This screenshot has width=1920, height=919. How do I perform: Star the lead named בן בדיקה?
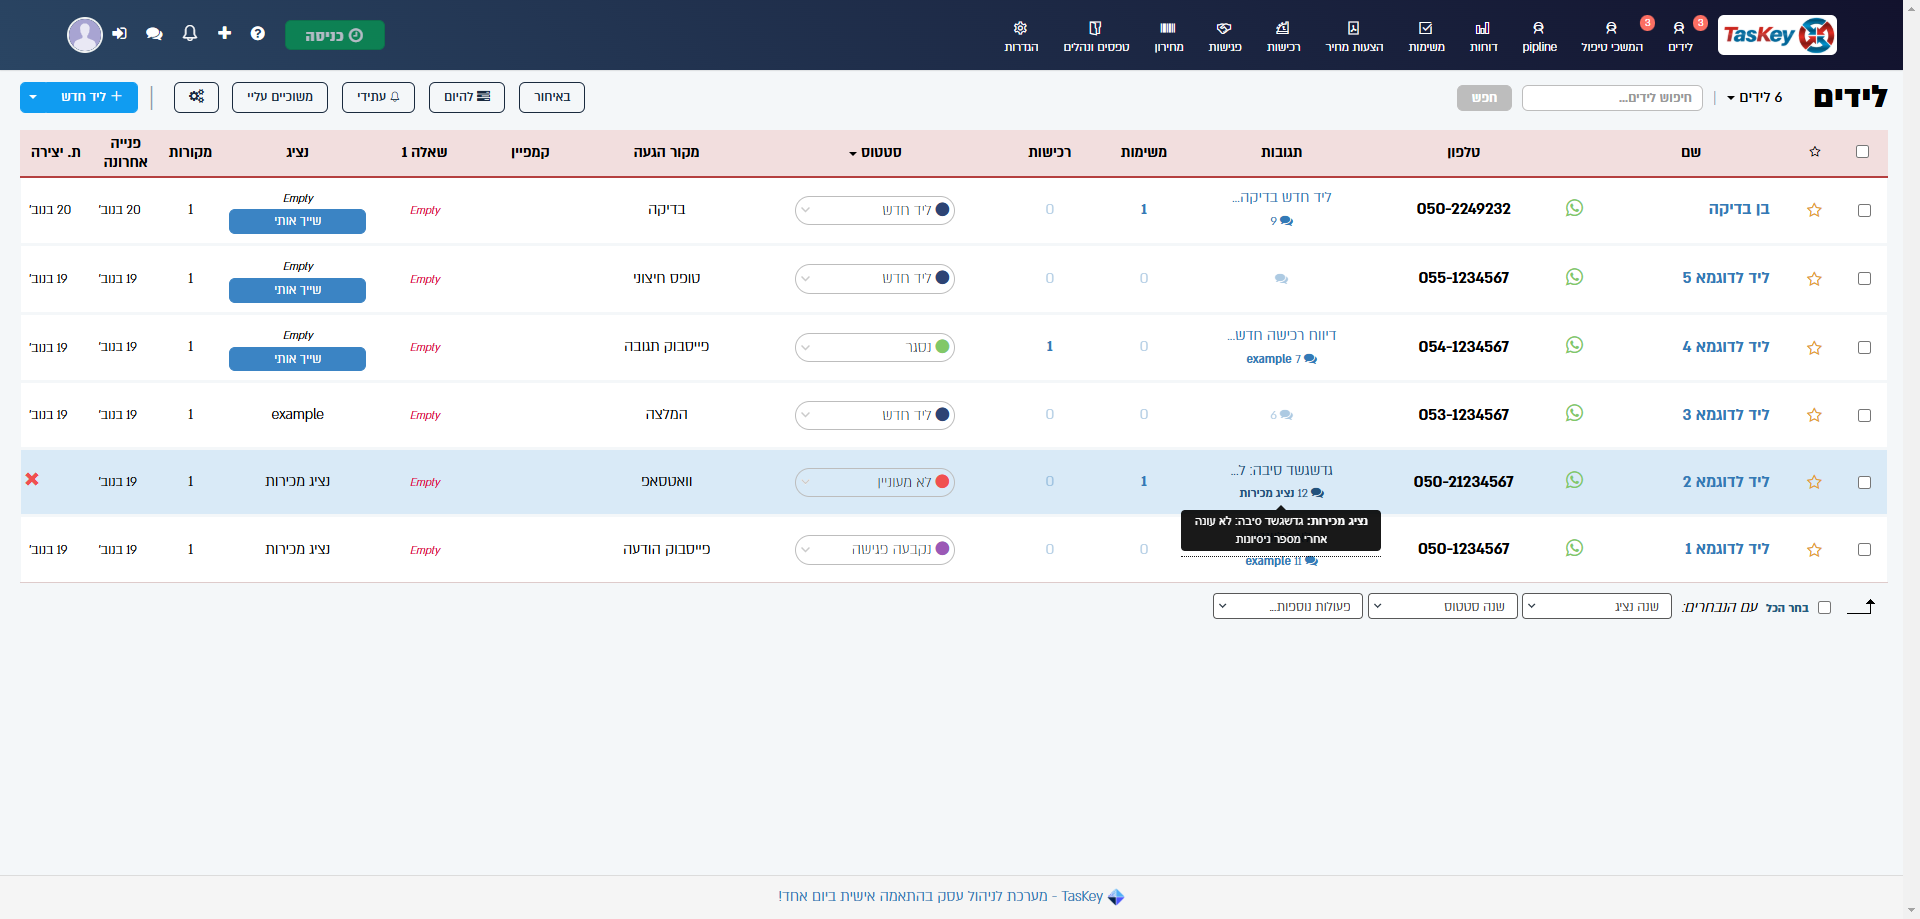point(1814,210)
